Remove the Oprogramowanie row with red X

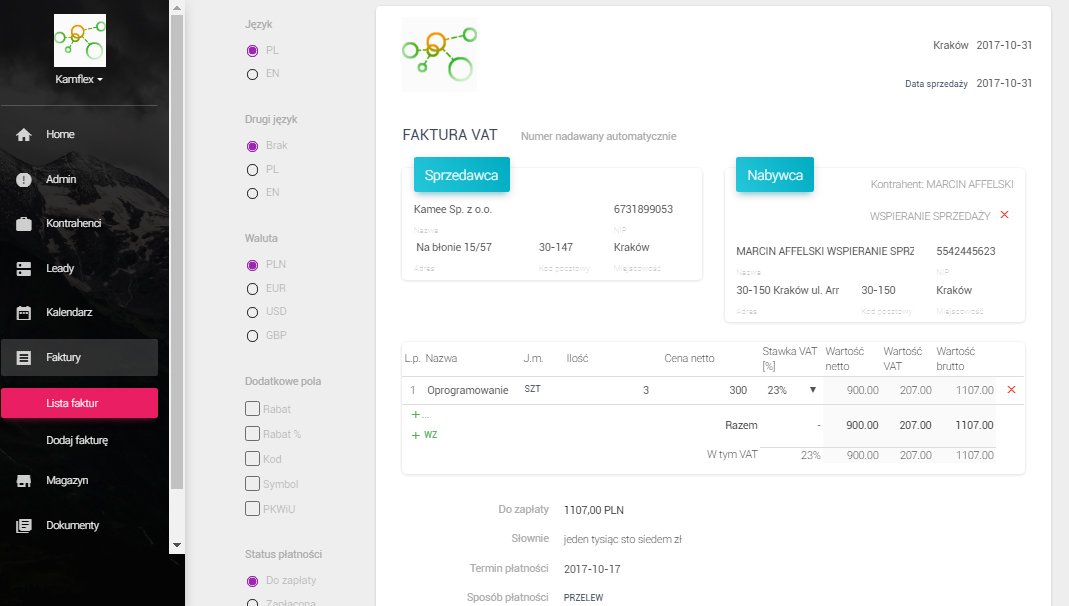pos(1011,390)
